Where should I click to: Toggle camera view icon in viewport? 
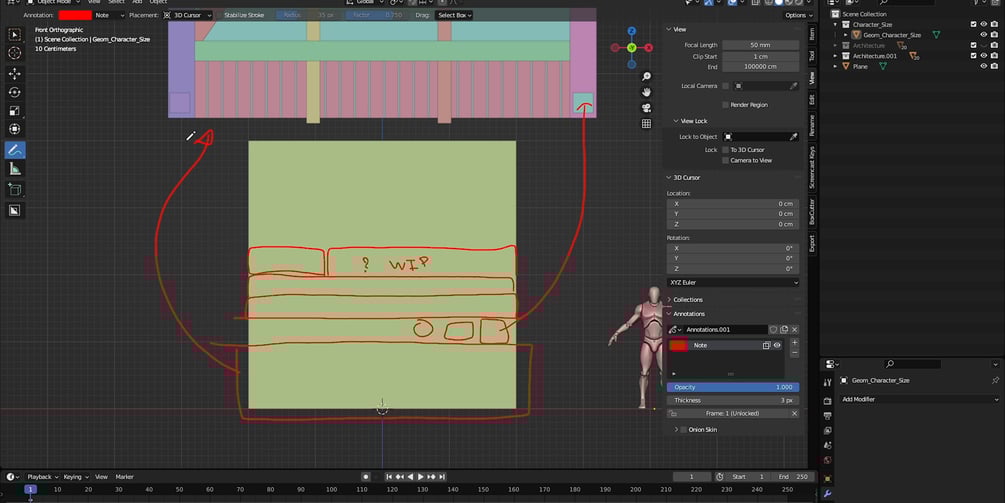(646, 108)
